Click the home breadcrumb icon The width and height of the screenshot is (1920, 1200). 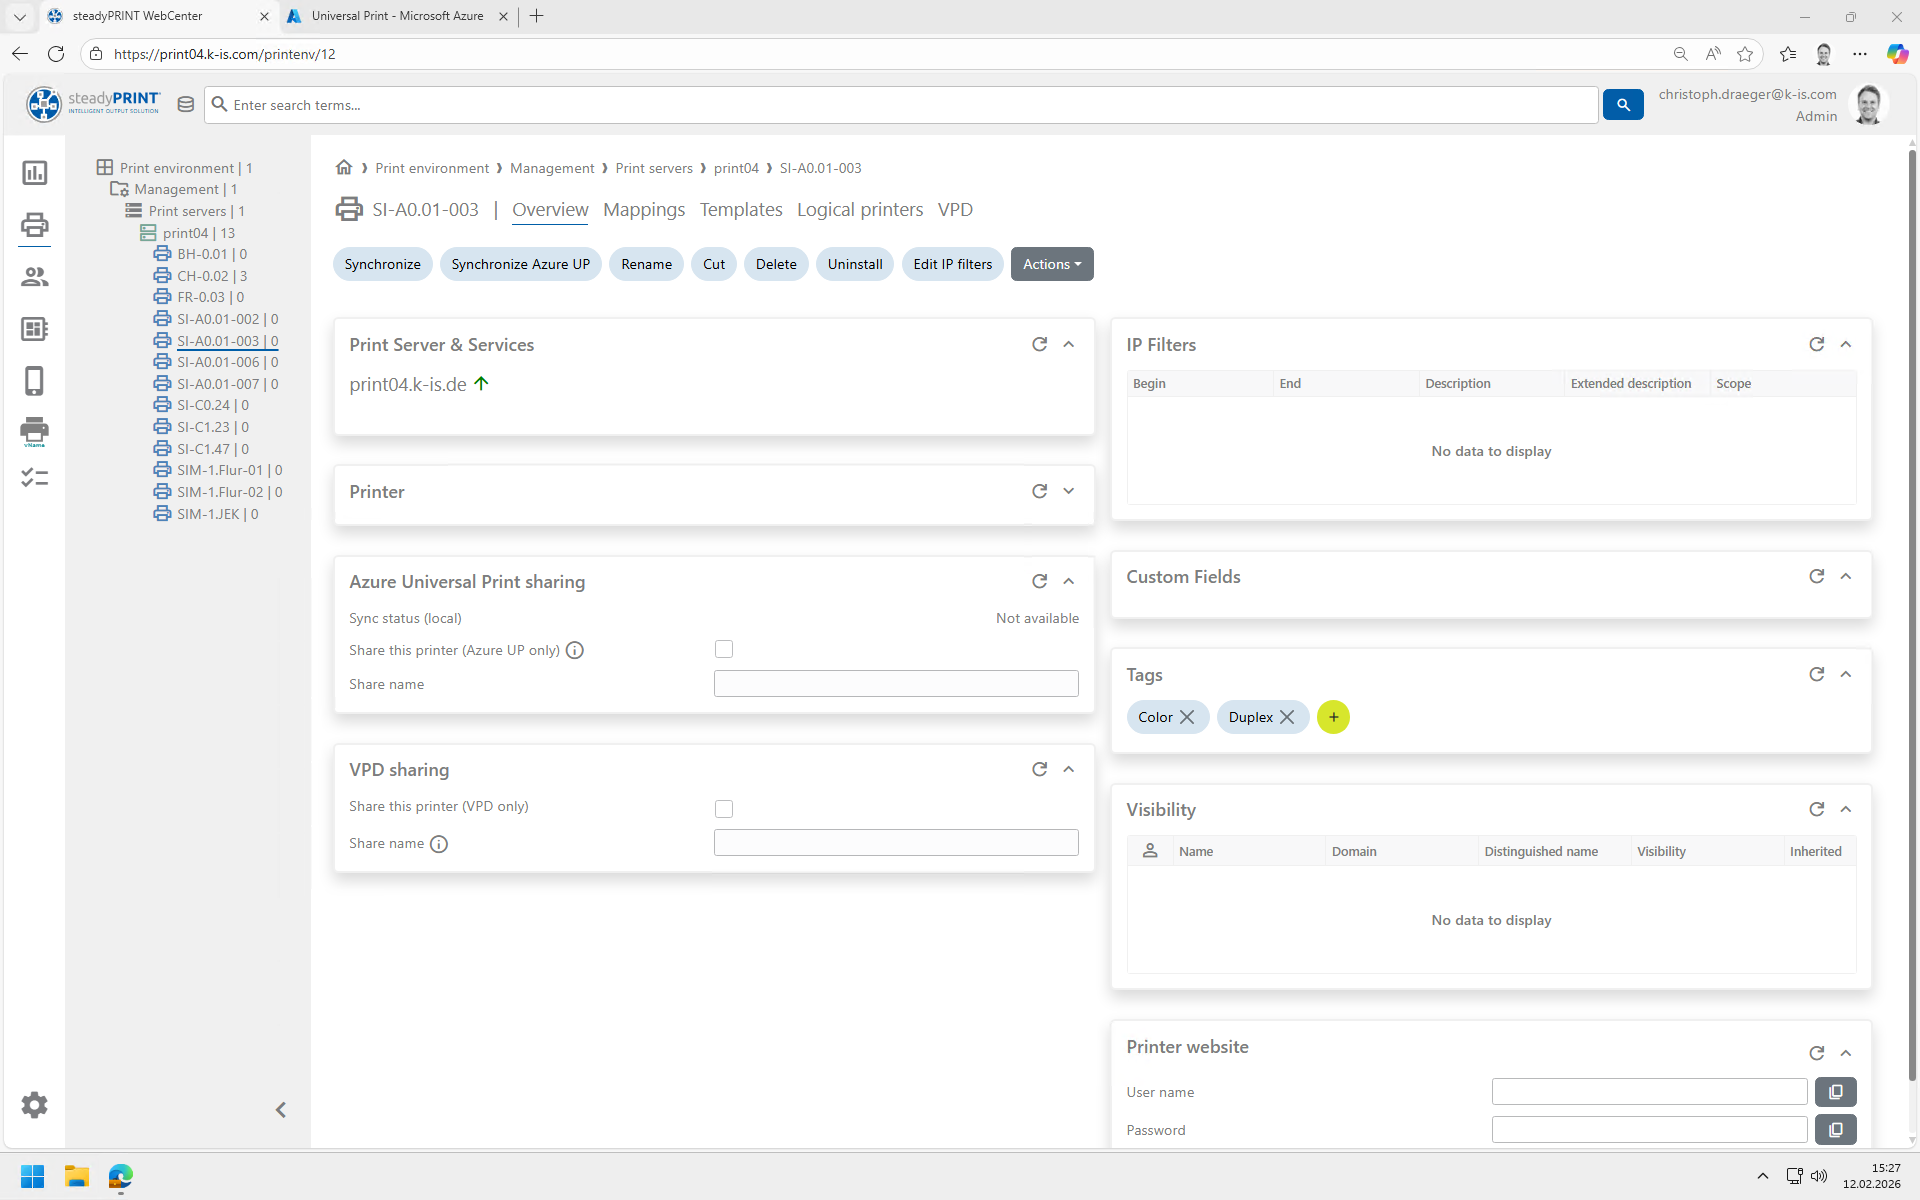(x=344, y=168)
